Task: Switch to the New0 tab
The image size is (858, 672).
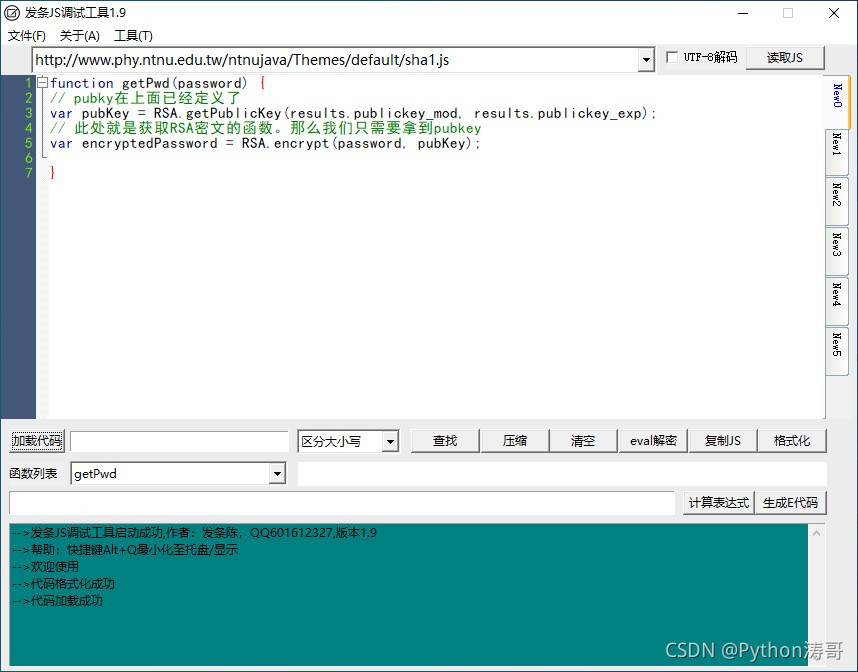Action: pyautogui.click(x=837, y=102)
